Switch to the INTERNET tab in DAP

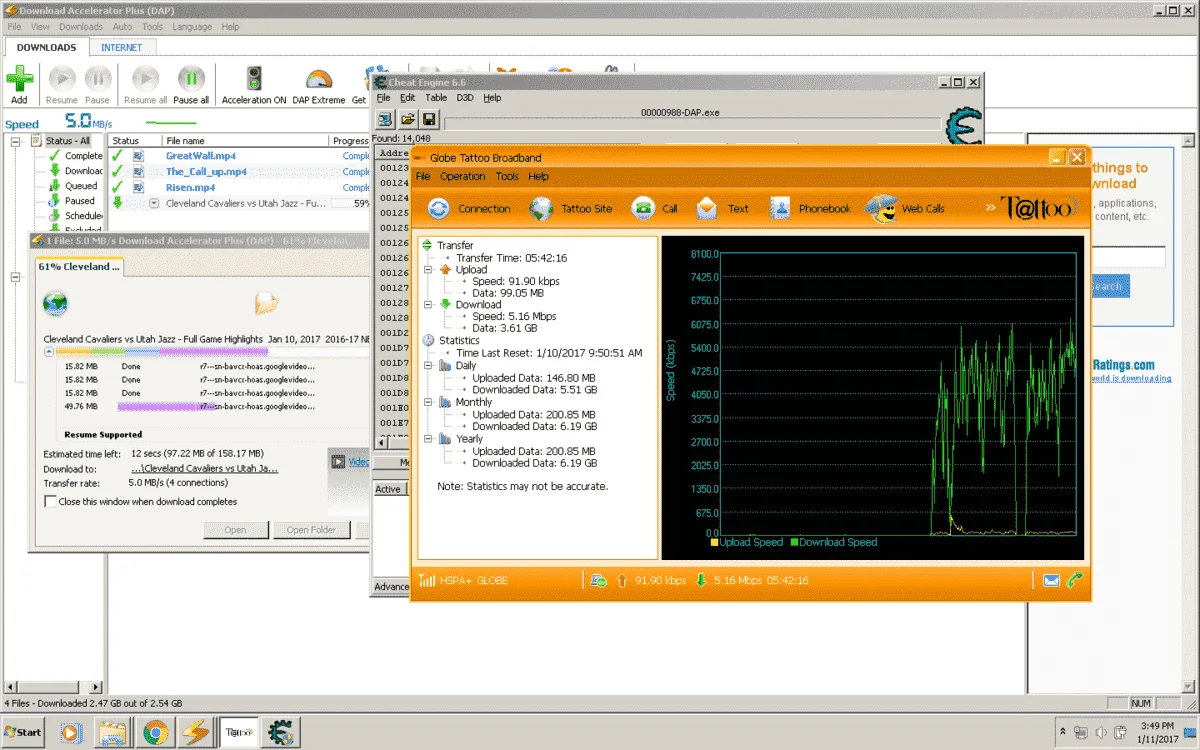coord(121,47)
